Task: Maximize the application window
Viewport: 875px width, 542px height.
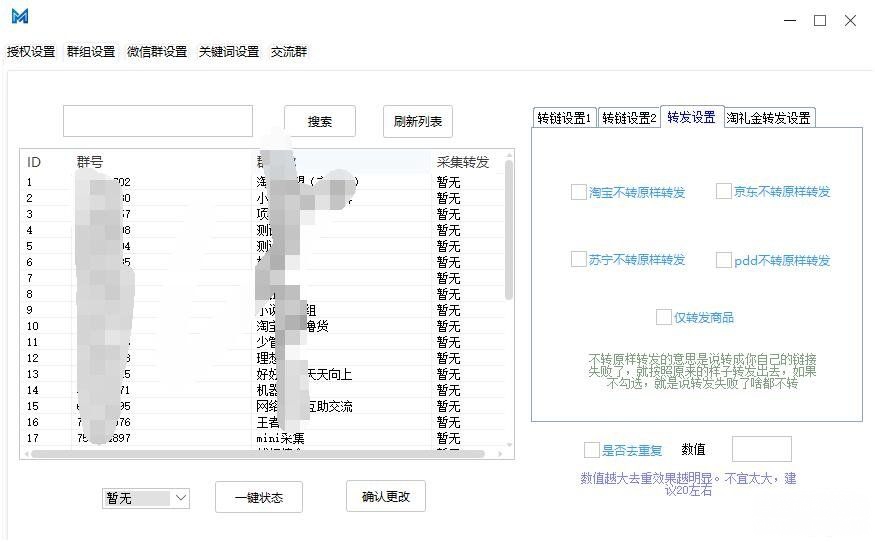Action: point(820,21)
